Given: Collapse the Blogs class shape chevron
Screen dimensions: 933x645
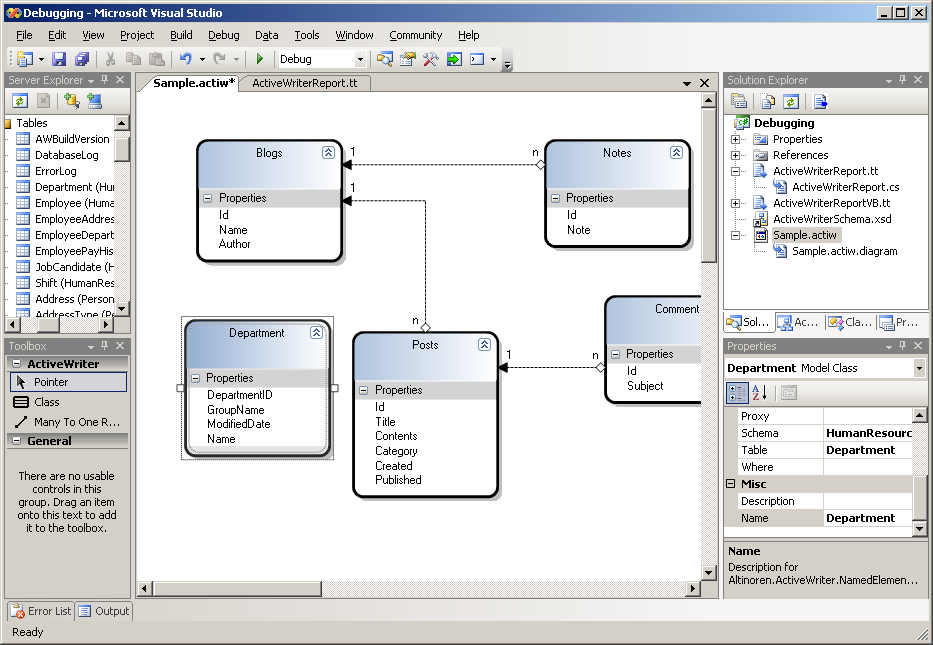Looking at the screenshot, I should tap(328, 152).
